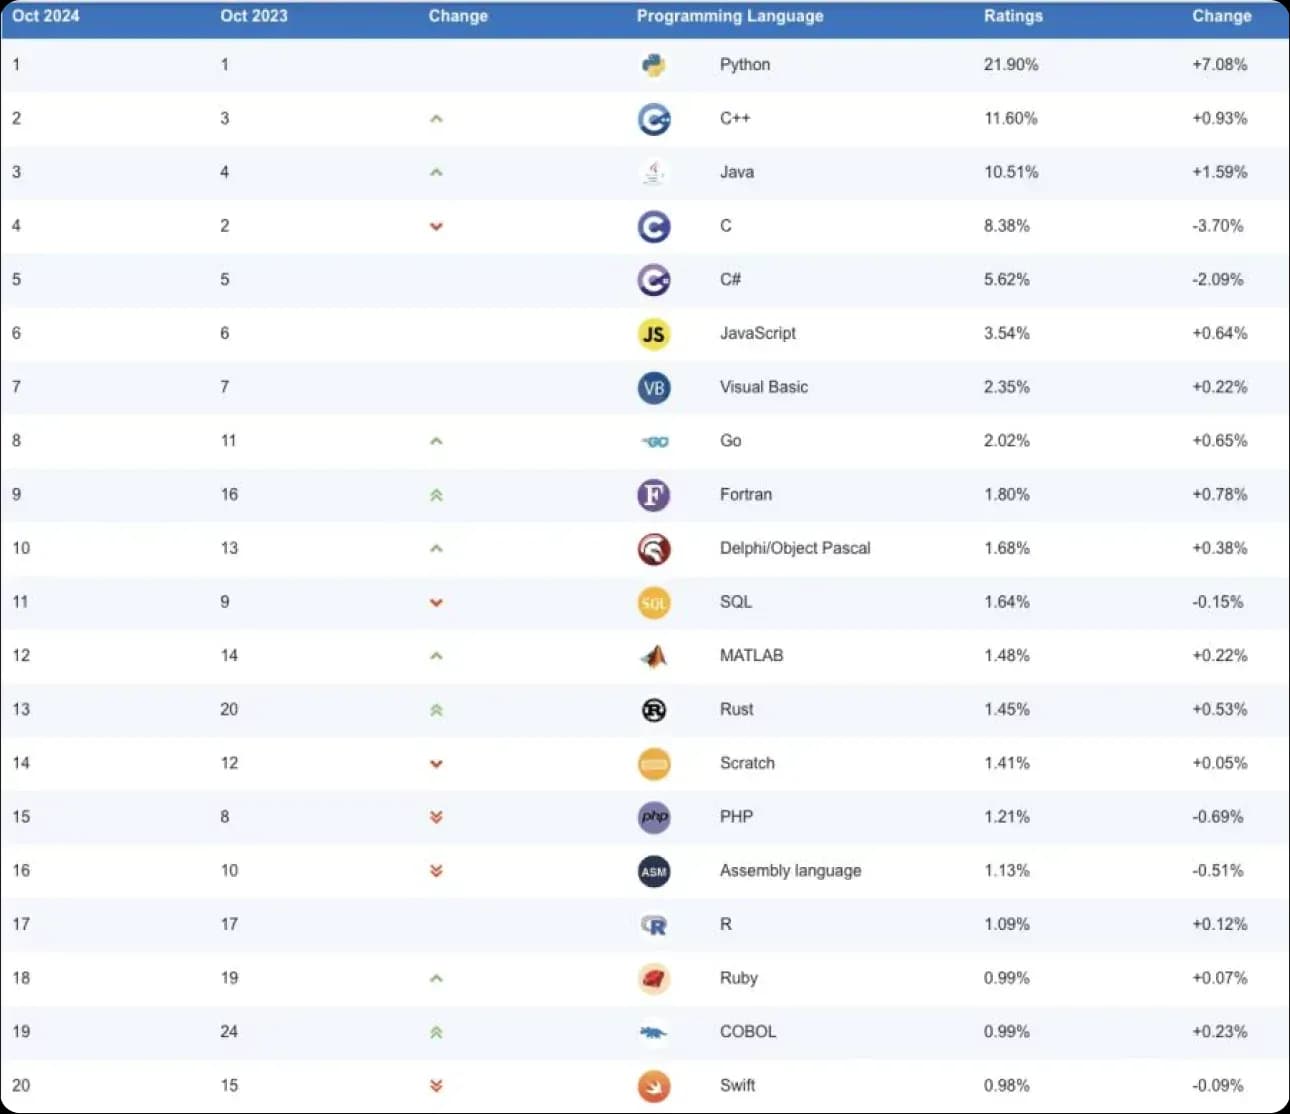Click the Ratings column header
1290x1114 pixels.
[1013, 16]
